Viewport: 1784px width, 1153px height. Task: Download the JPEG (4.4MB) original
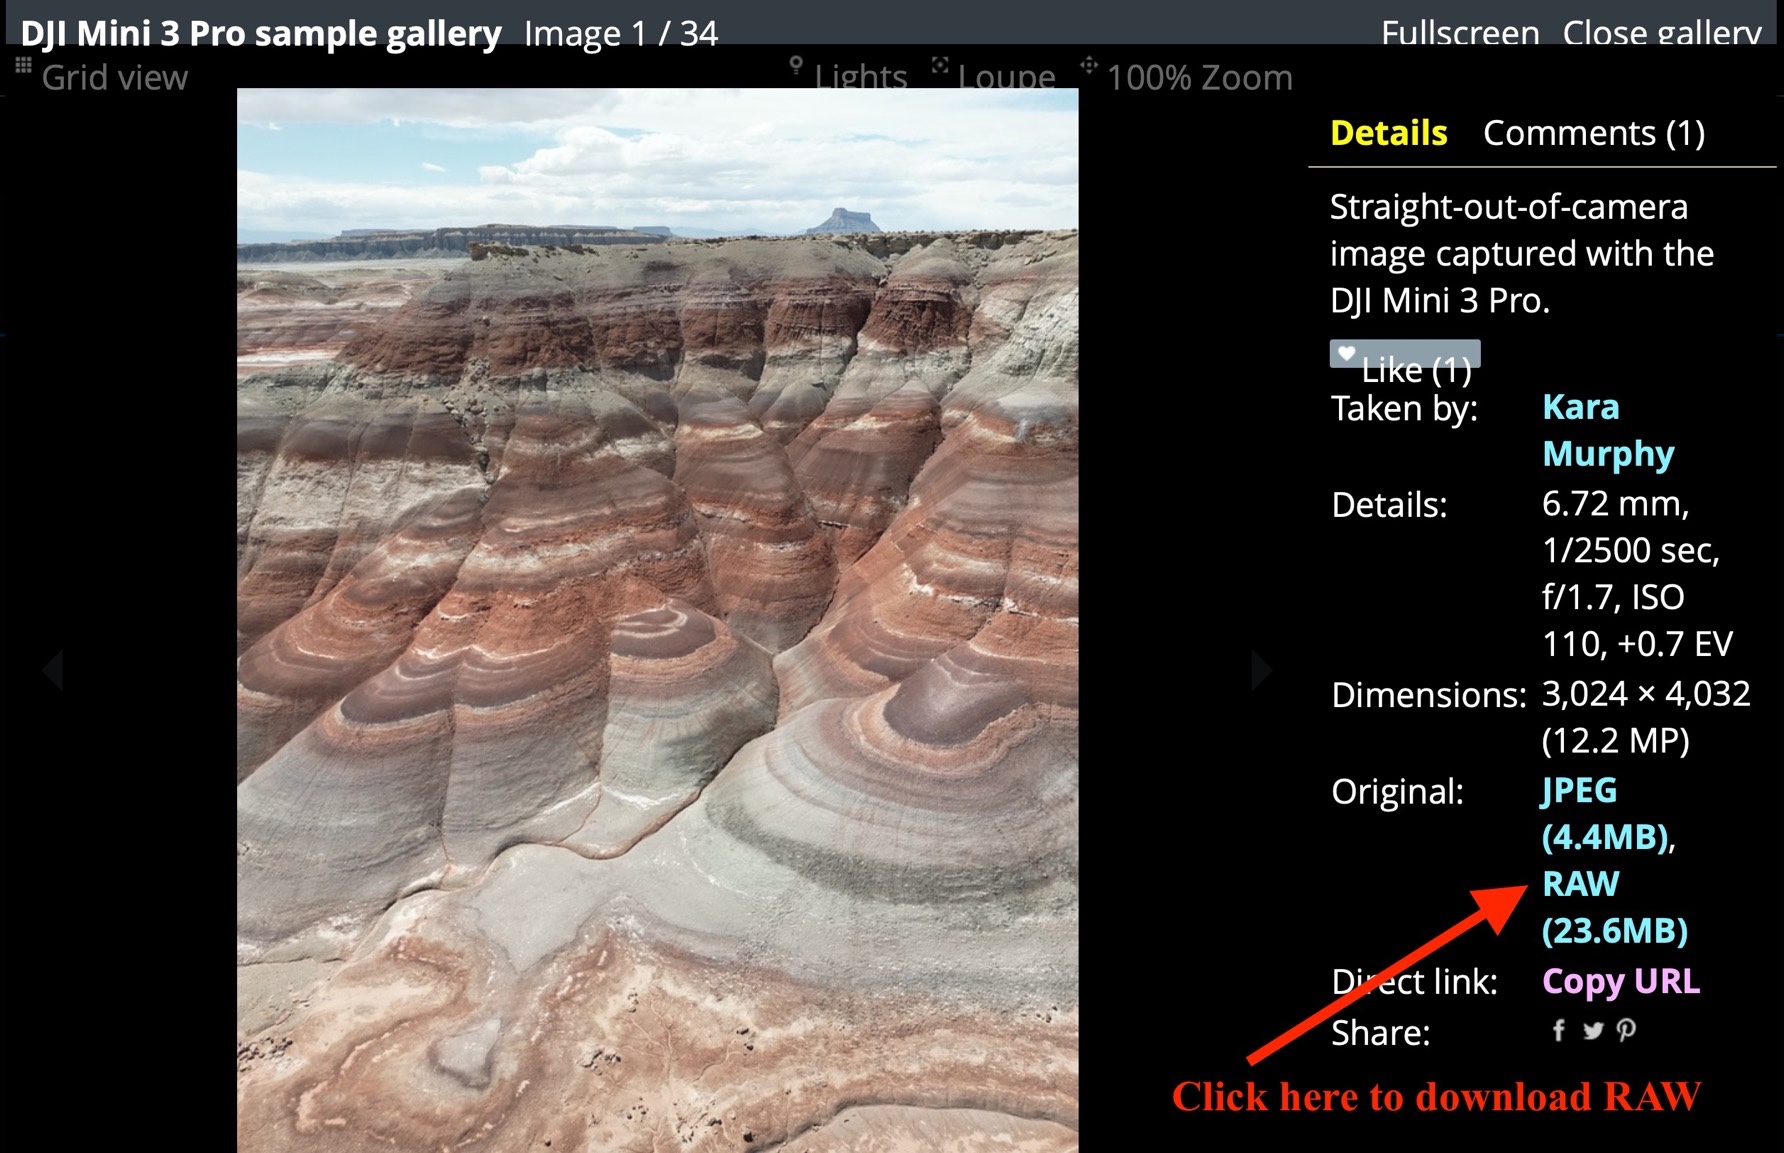tap(1607, 813)
